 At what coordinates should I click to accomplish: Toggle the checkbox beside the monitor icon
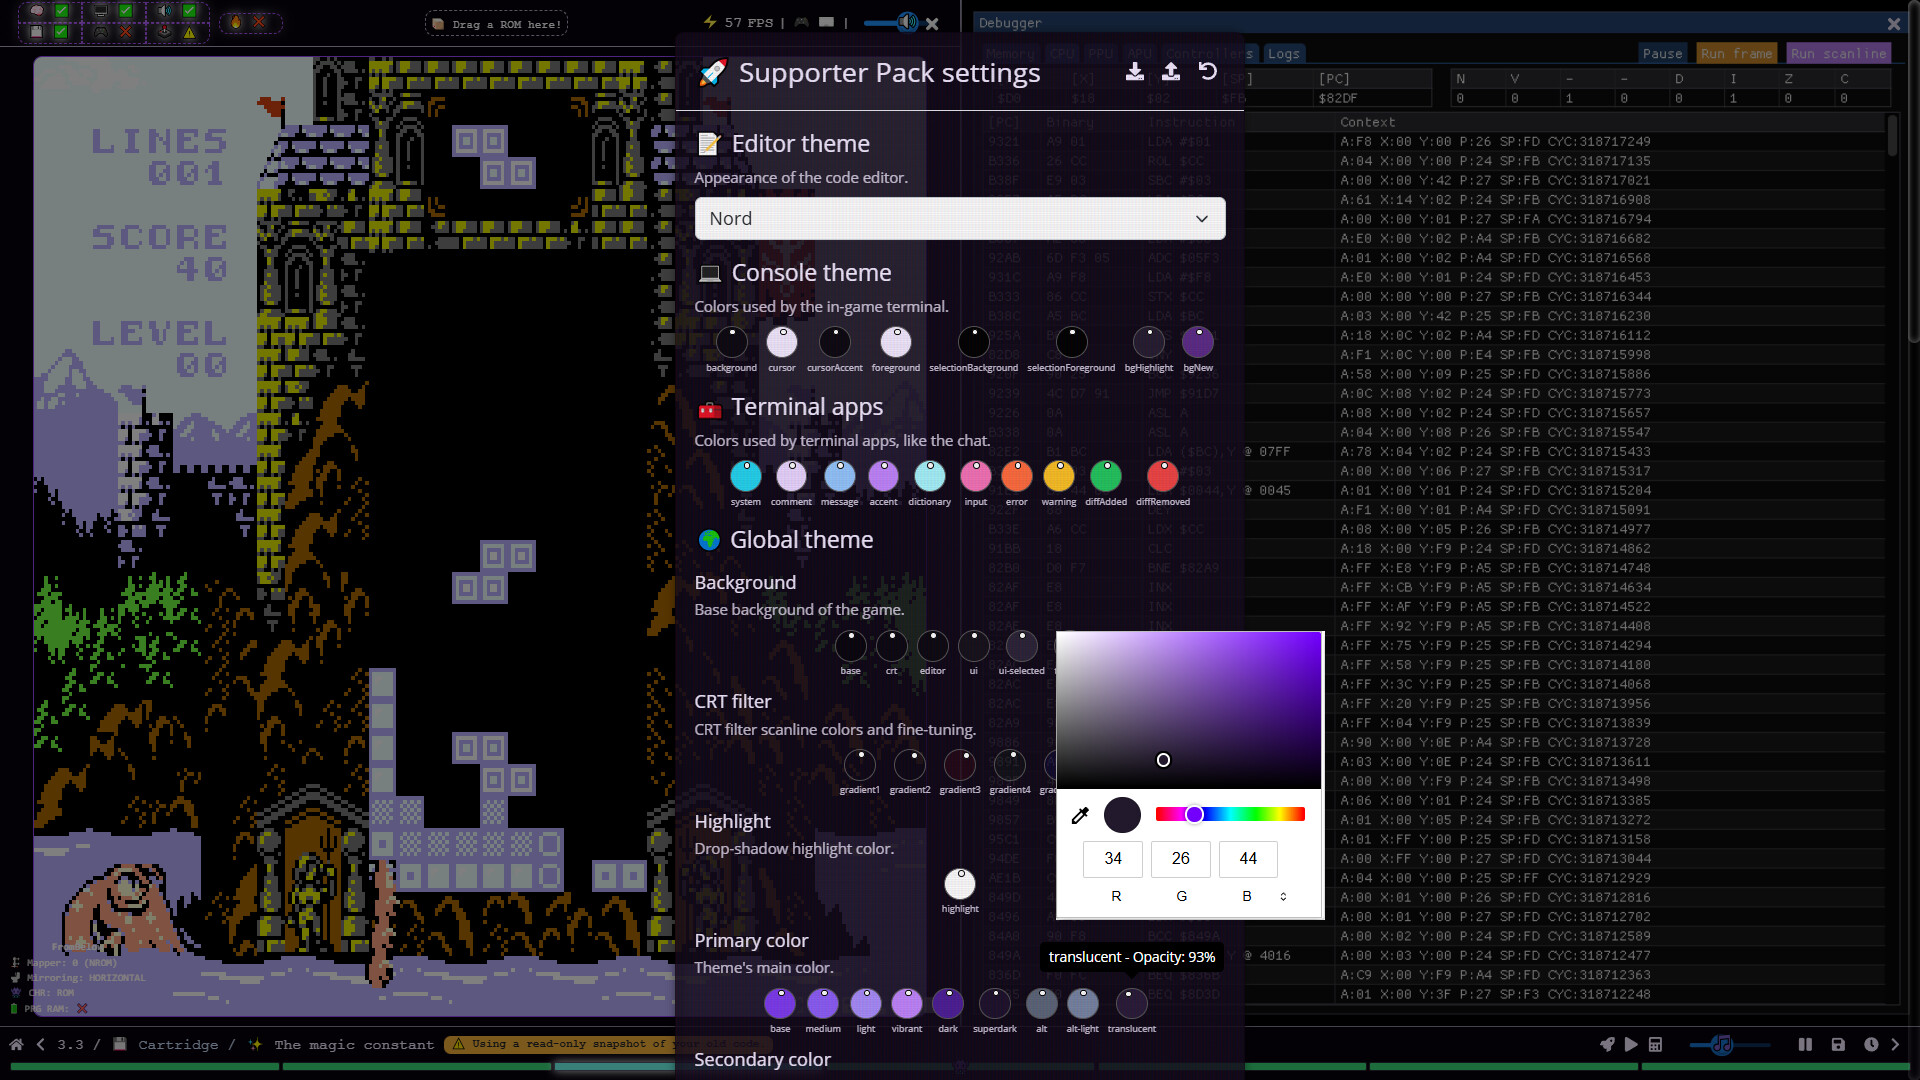click(125, 11)
